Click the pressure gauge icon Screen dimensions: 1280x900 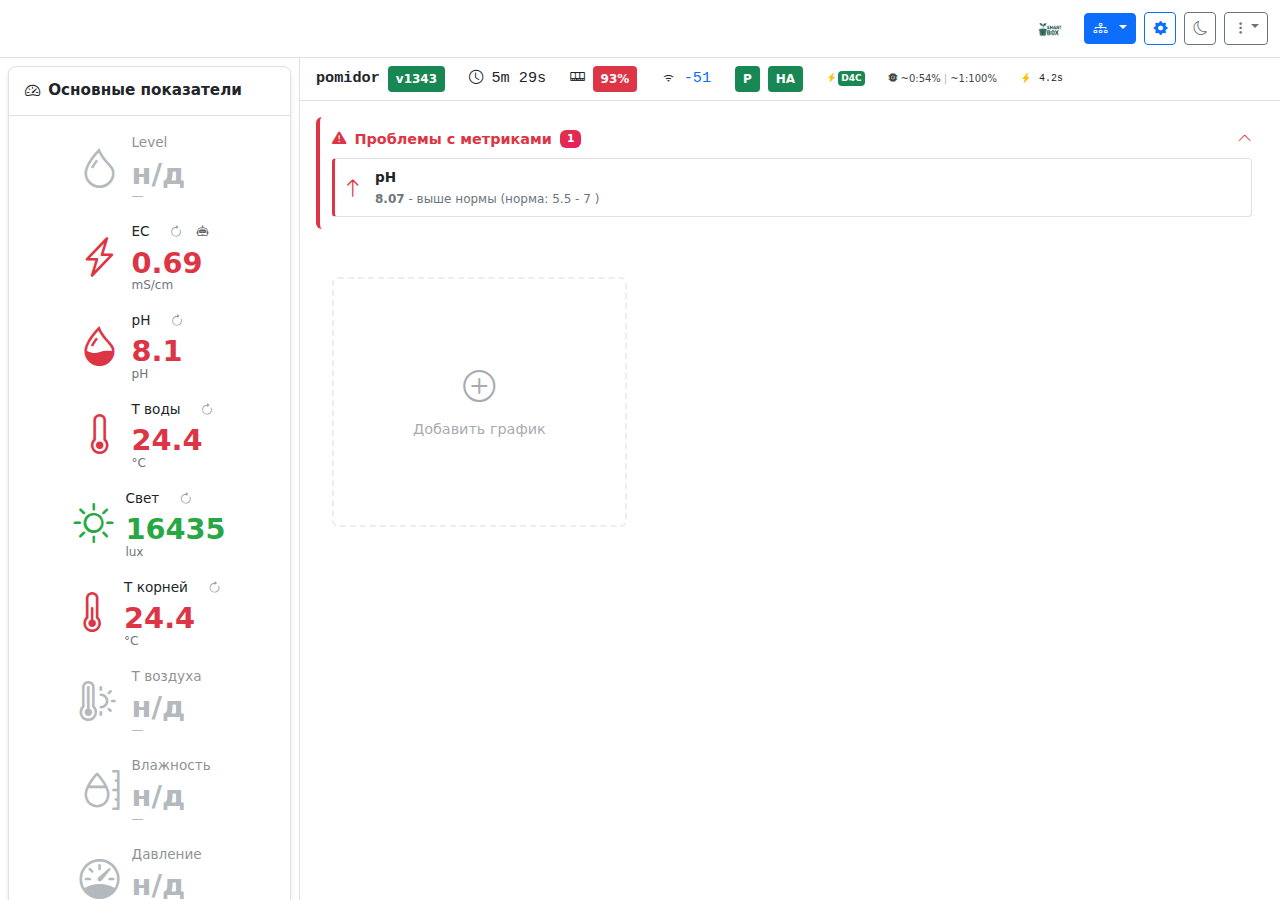pos(99,878)
